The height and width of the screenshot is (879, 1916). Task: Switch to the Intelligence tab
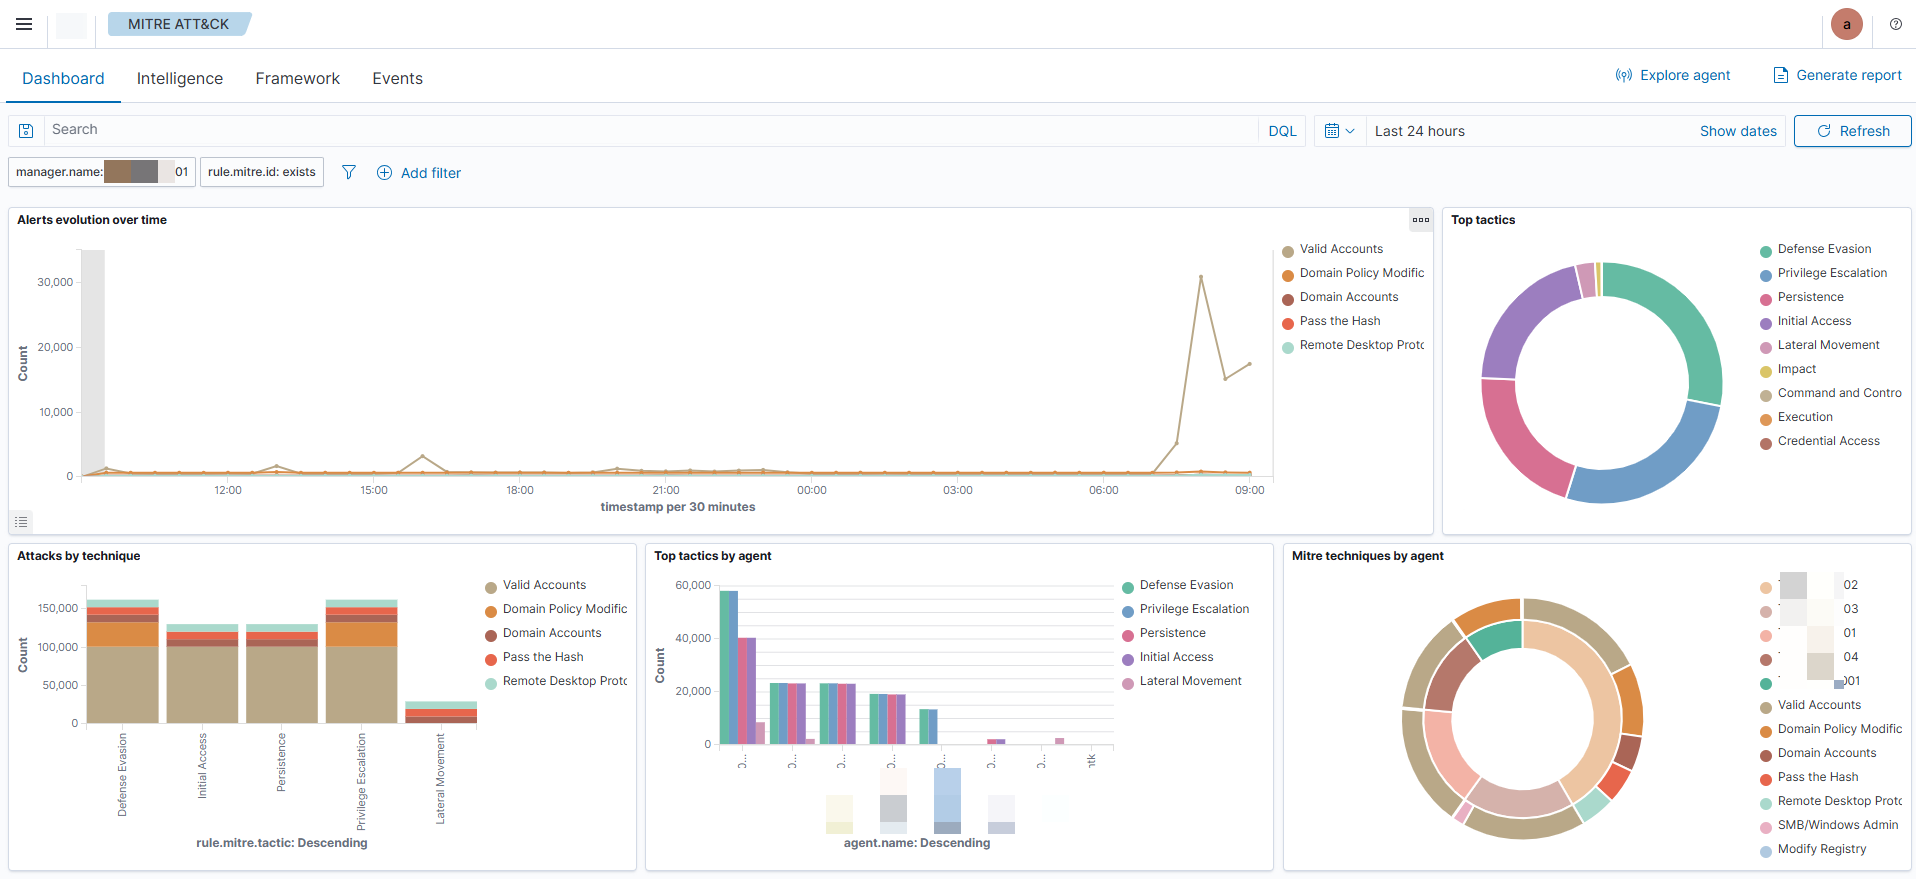tap(180, 78)
